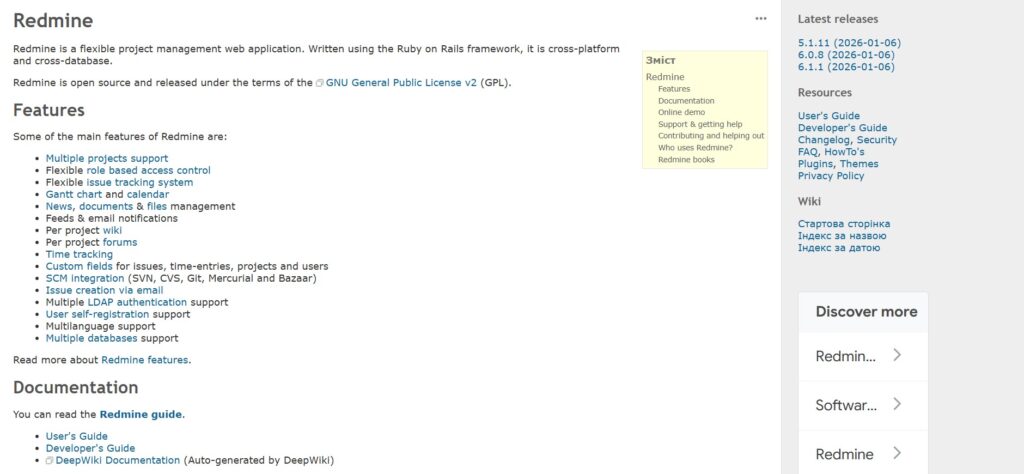The width and height of the screenshot is (1024, 474).
Task: Open the documents link
Action: pos(106,206)
